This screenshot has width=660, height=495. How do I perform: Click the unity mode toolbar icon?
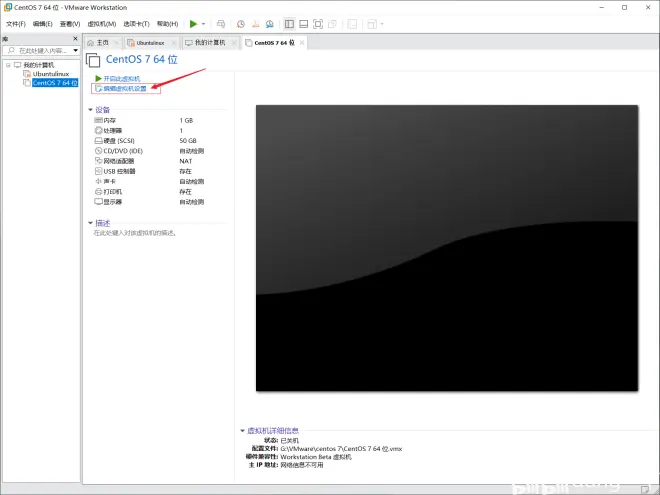tap(333, 24)
